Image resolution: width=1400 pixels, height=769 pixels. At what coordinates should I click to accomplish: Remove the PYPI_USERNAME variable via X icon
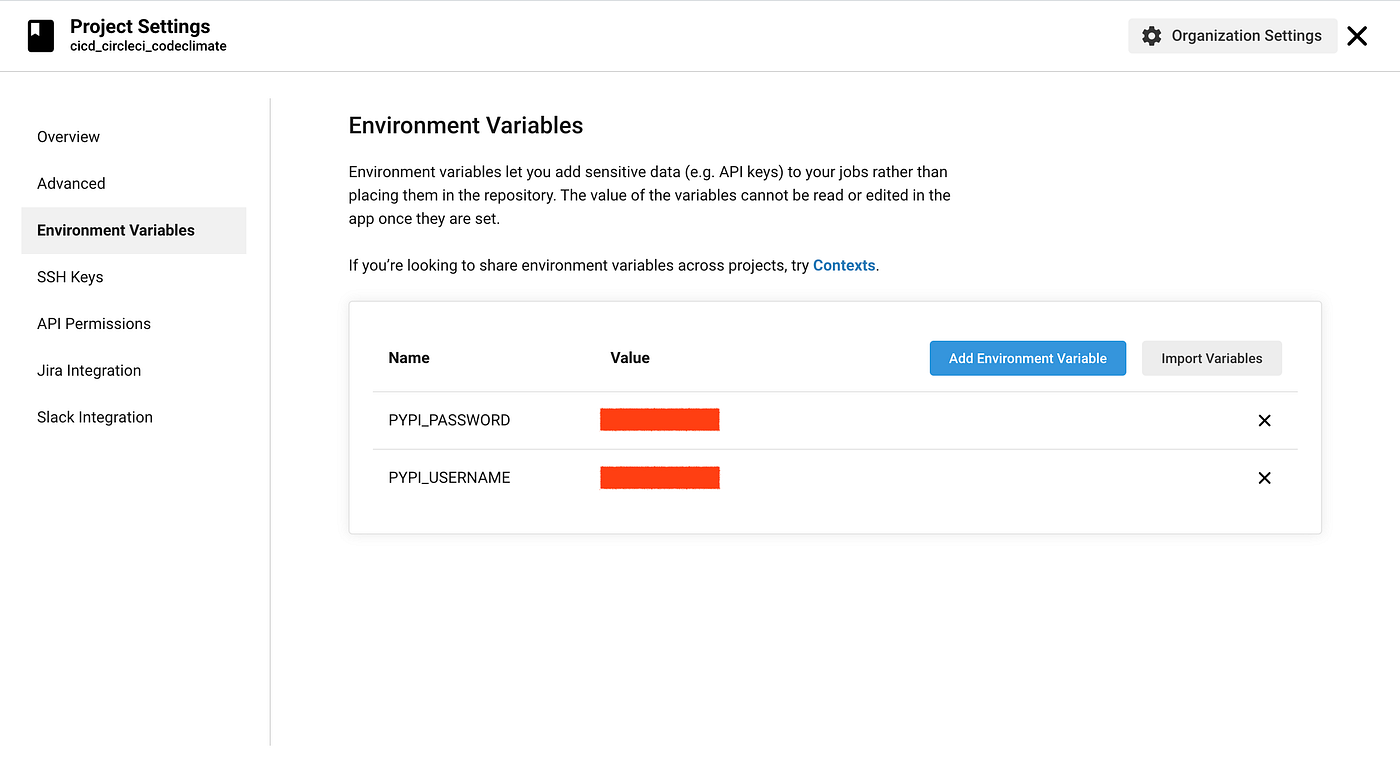1264,477
